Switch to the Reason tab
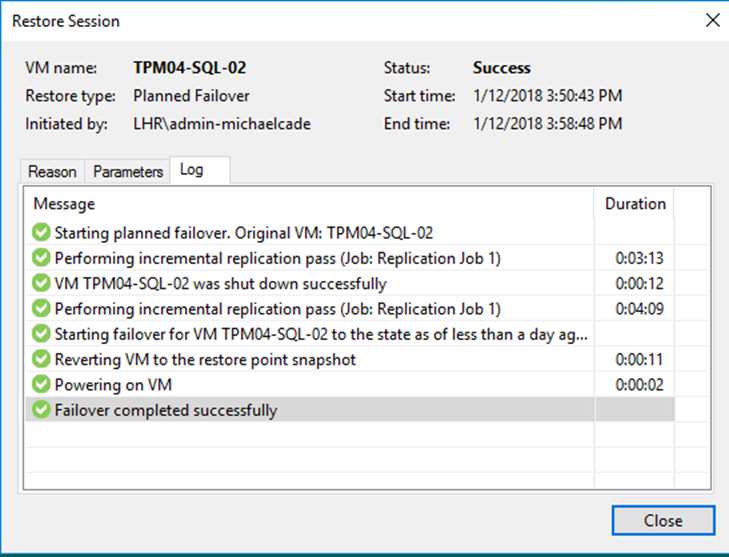 point(52,172)
